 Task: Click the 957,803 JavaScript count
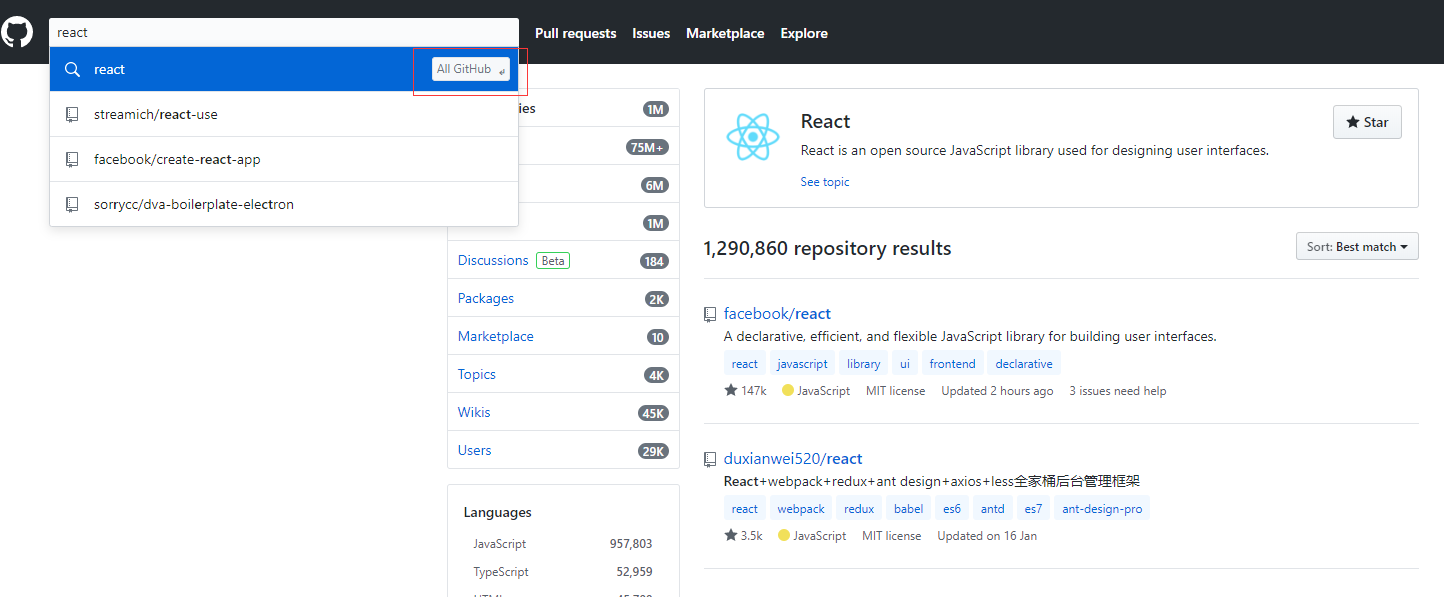click(x=631, y=544)
